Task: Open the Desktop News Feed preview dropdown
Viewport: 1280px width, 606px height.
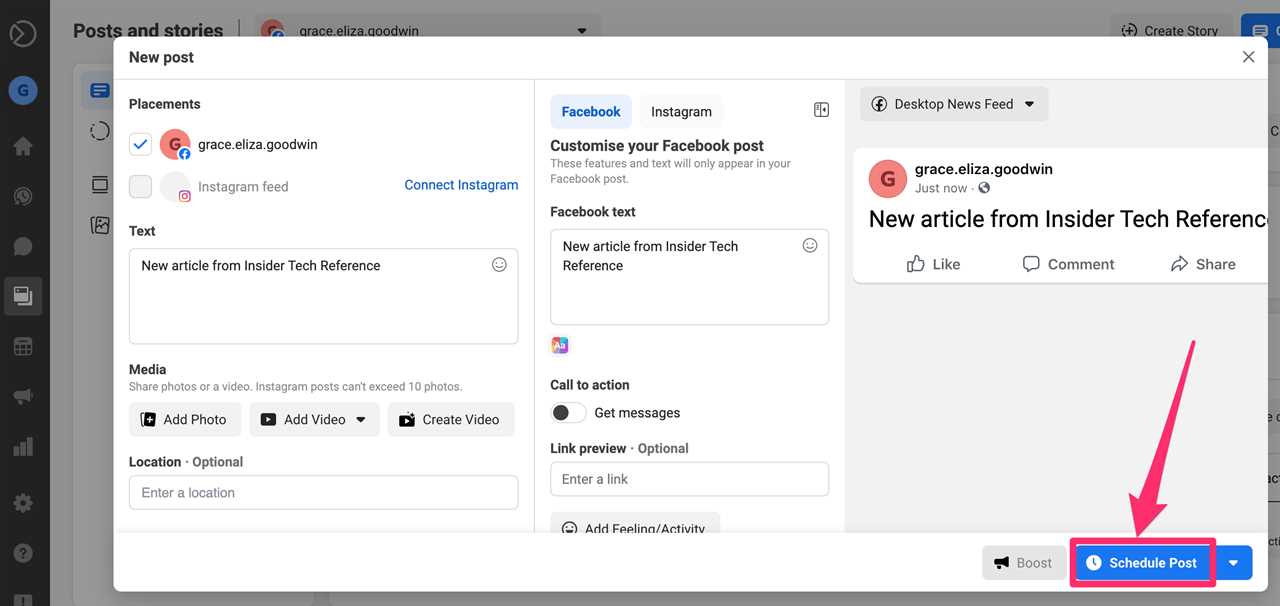Action: coord(952,103)
